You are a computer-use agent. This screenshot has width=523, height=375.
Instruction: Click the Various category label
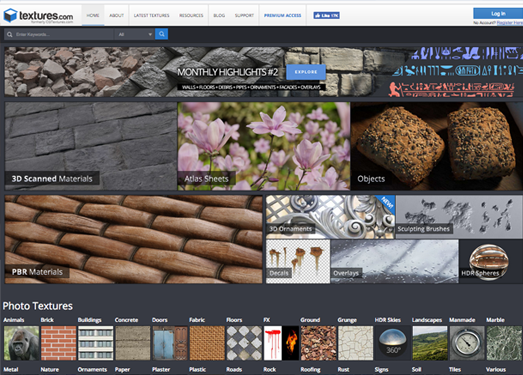pyautogui.click(x=496, y=369)
